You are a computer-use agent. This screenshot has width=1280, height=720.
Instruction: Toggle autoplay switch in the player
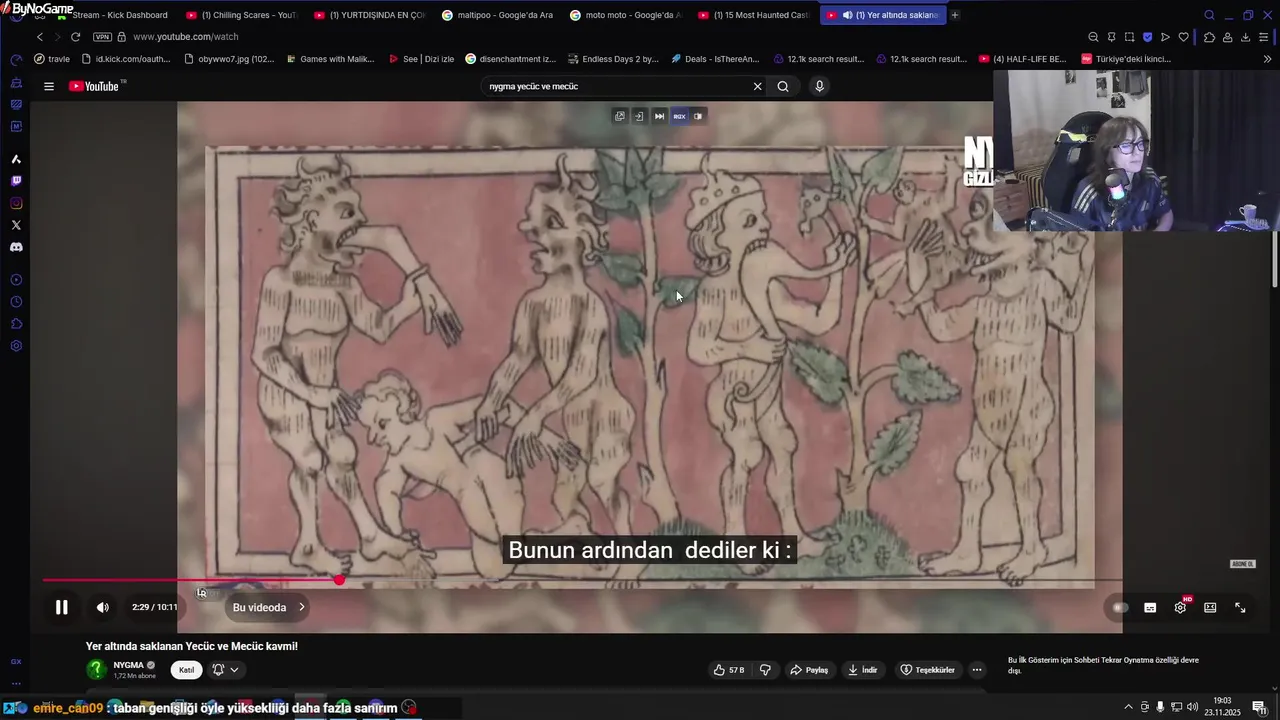point(1120,607)
